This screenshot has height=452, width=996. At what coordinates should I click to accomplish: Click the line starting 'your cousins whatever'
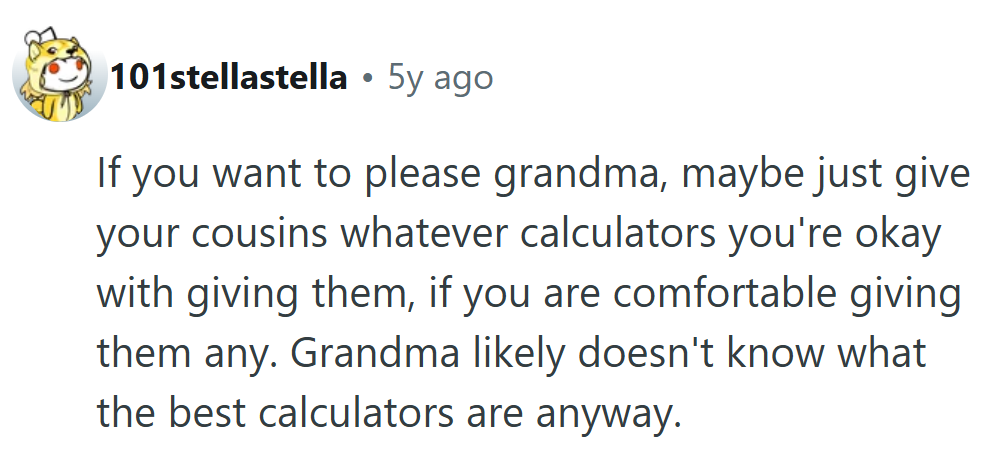(x=518, y=235)
